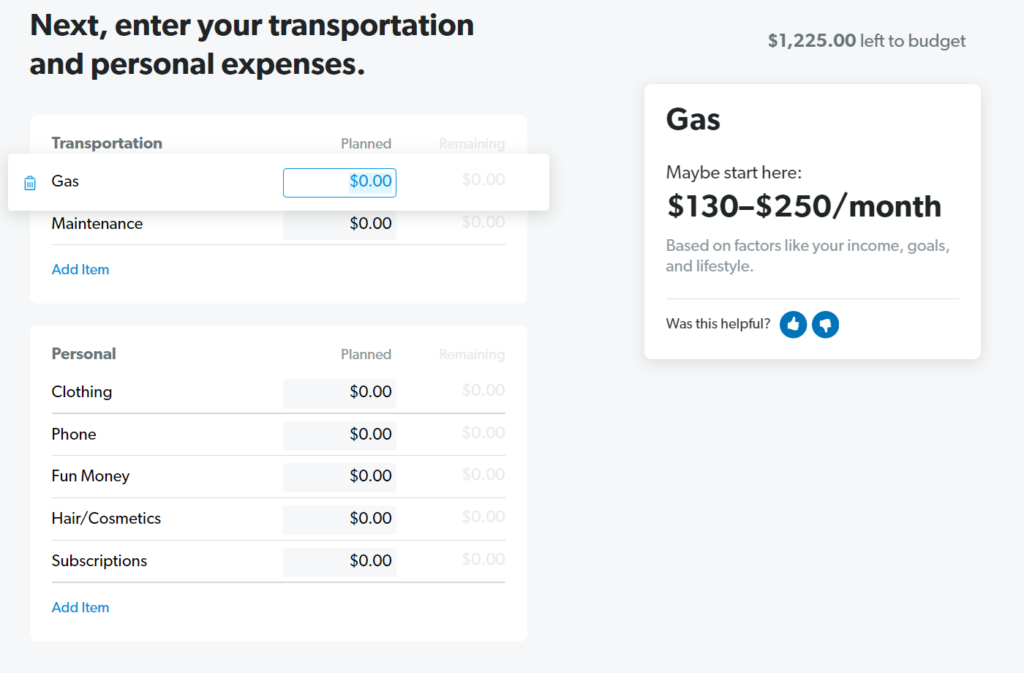Click the trash icon beside Gas
This screenshot has height=673, width=1024.
coord(30,183)
